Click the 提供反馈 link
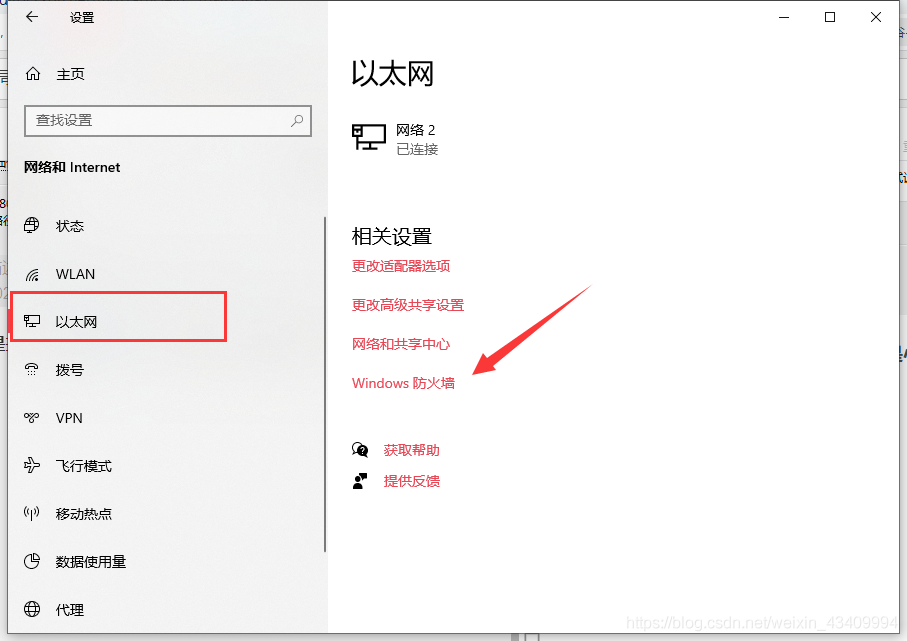This screenshot has width=907, height=641. coord(412,481)
